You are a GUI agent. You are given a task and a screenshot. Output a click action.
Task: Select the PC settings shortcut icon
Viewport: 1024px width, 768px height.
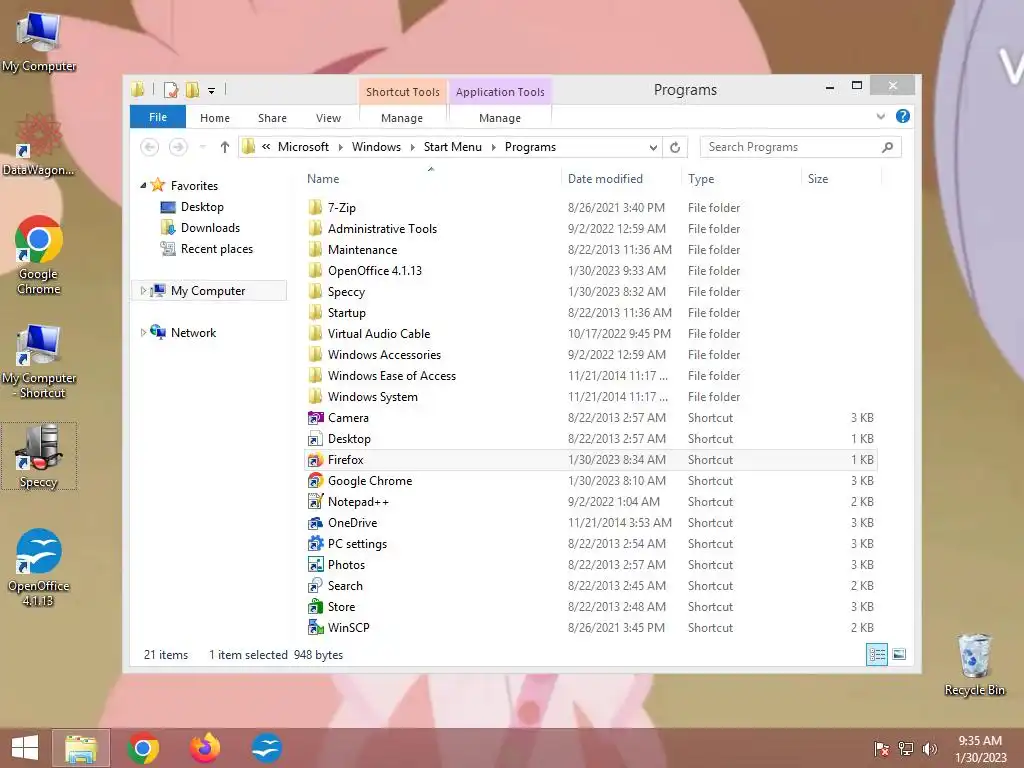pyautogui.click(x=315, y=544)
